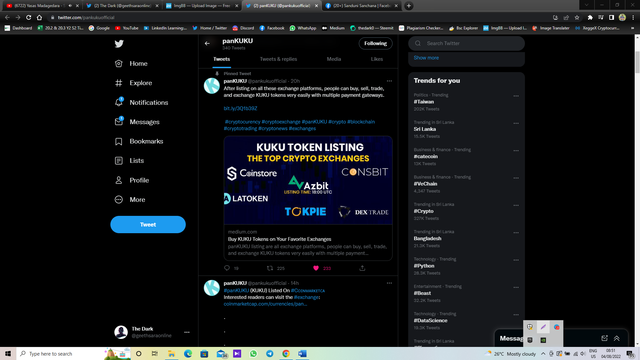Open Microsoft Edge from taskbar
640x360 pixels.
tap(188, 353)
